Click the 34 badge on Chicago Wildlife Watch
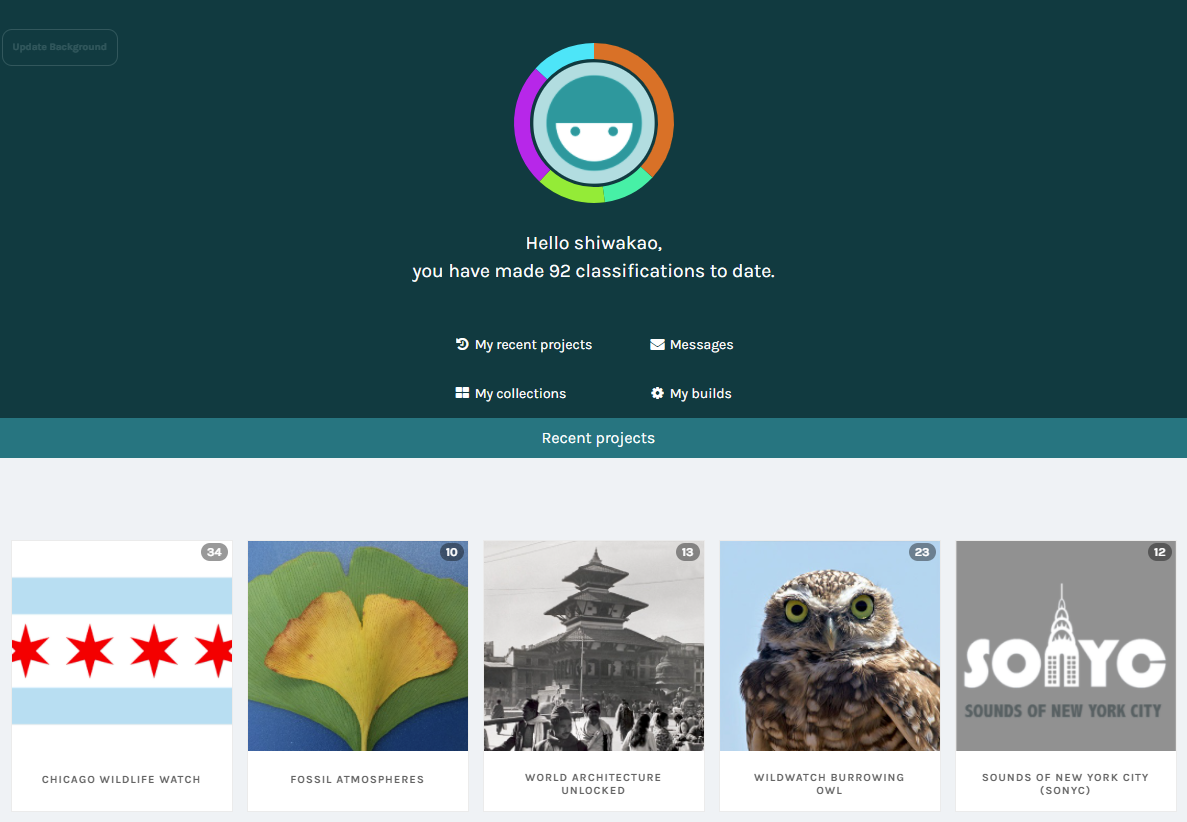 (x=214, y=552)
